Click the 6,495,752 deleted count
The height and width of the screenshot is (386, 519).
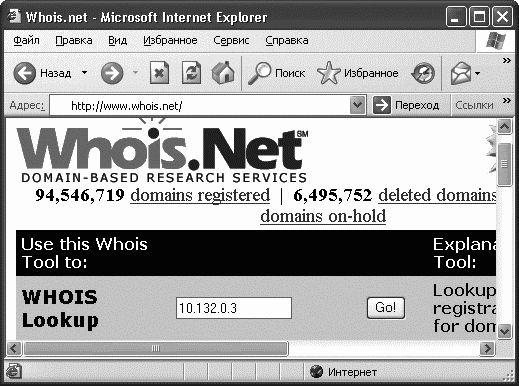(332, 195)
